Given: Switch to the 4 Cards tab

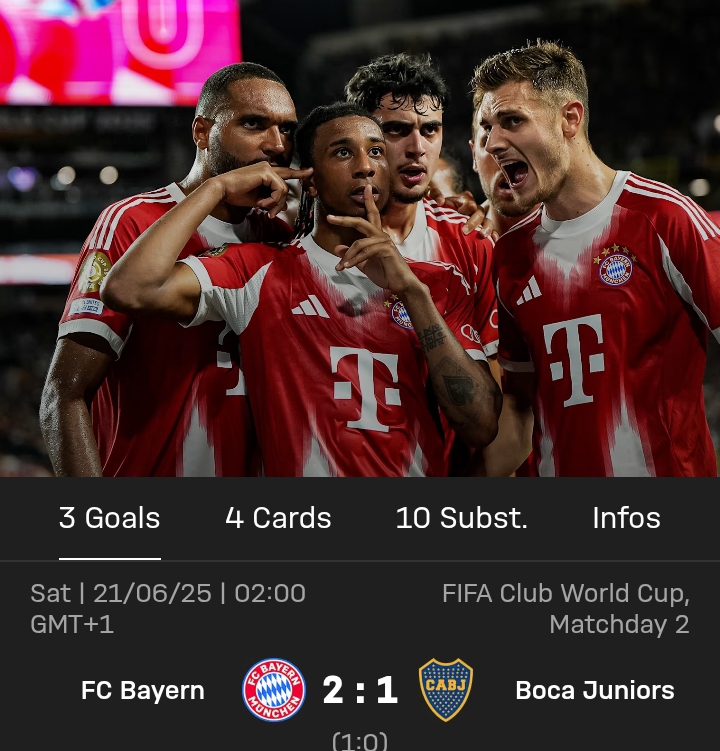Looking at the screenshot, I should pyautogui.click(x=278, y=518).
